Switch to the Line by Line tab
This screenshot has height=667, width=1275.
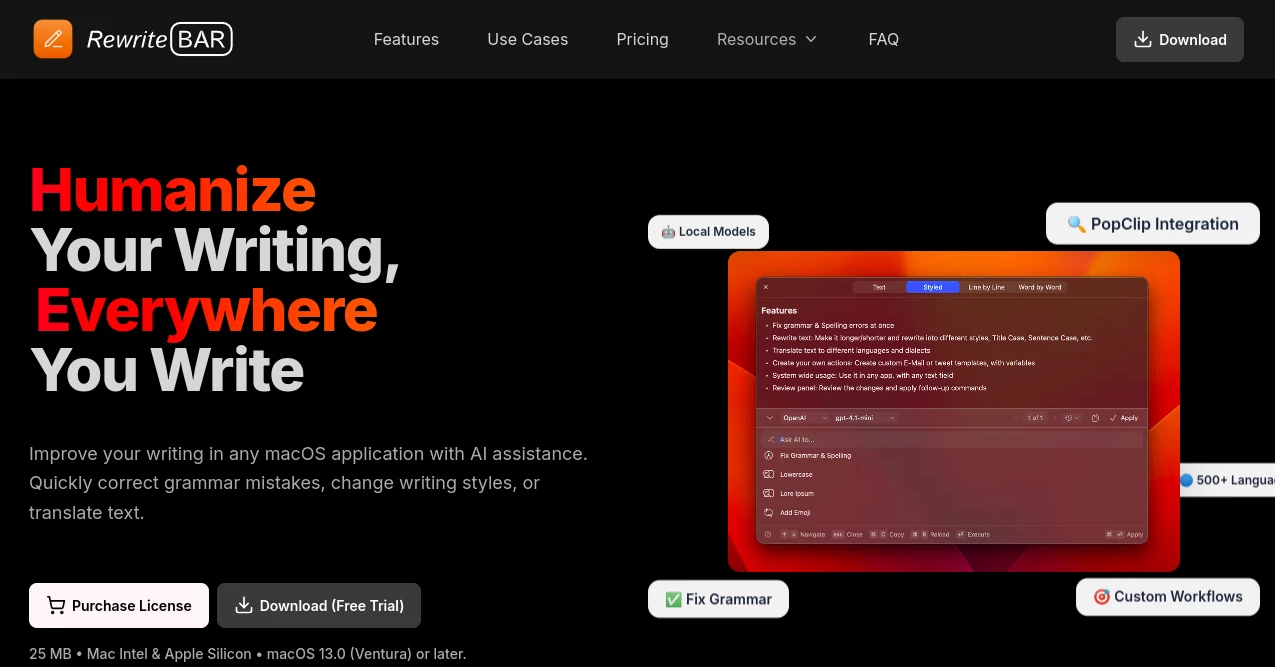click(987, 287)
